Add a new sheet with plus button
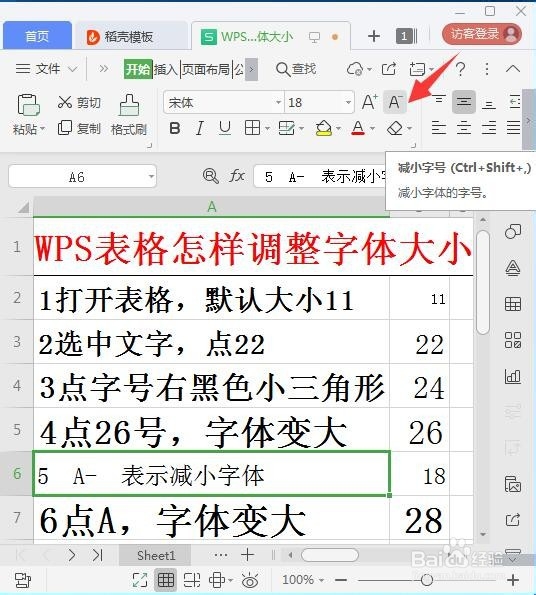Viewport: 536px width, 595px height. pos(248,555)
